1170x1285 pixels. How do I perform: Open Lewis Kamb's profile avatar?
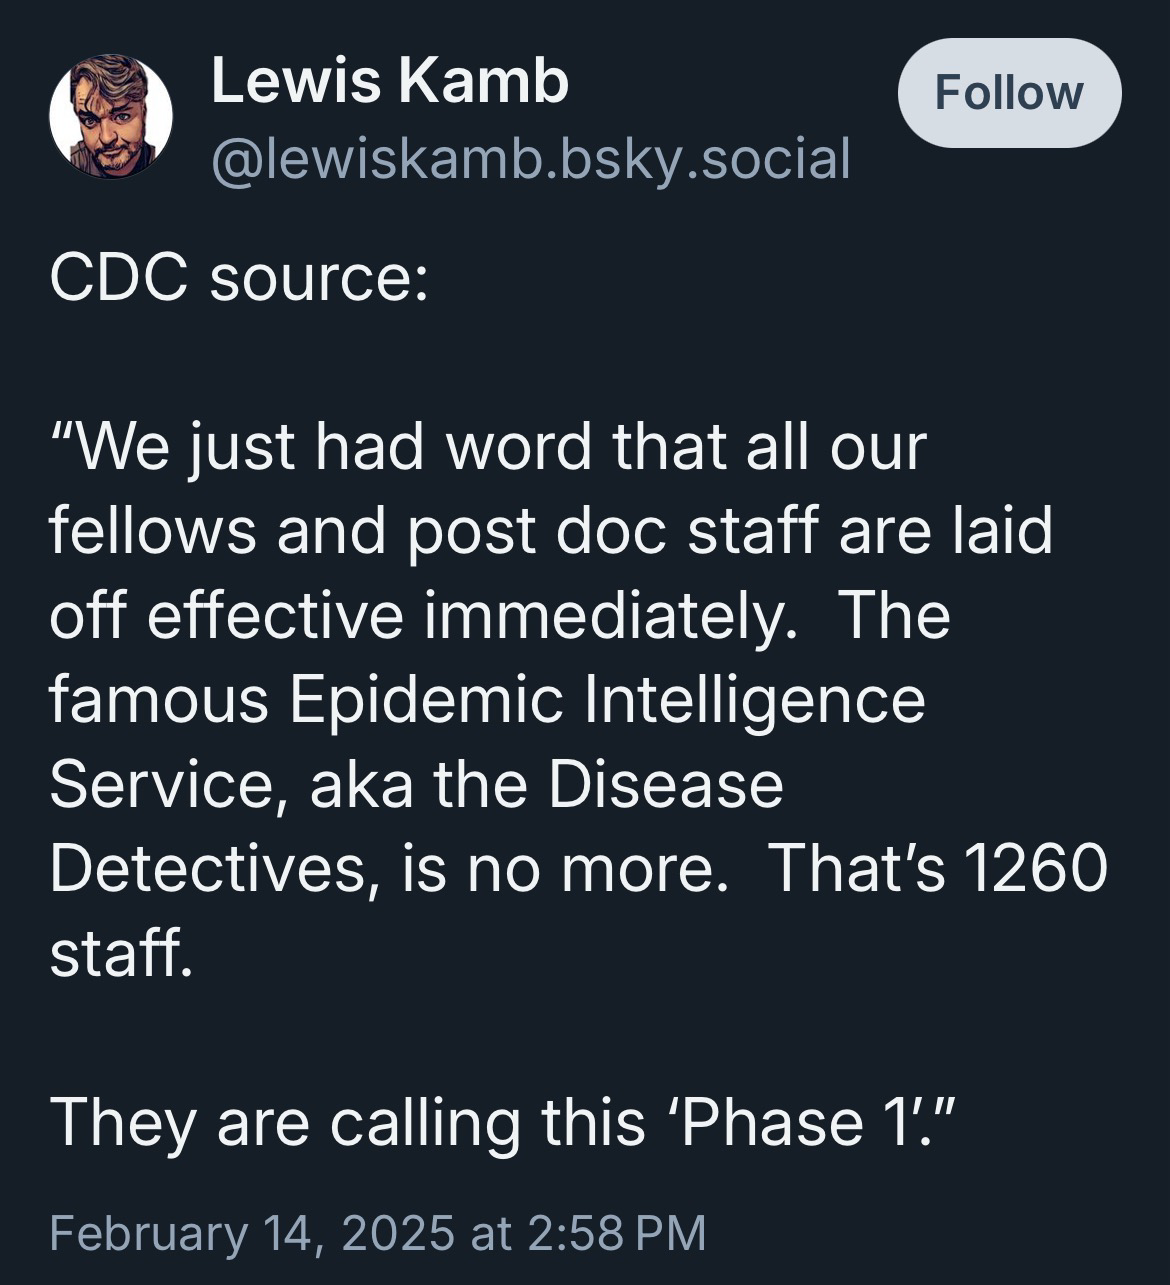coord(111,117)
